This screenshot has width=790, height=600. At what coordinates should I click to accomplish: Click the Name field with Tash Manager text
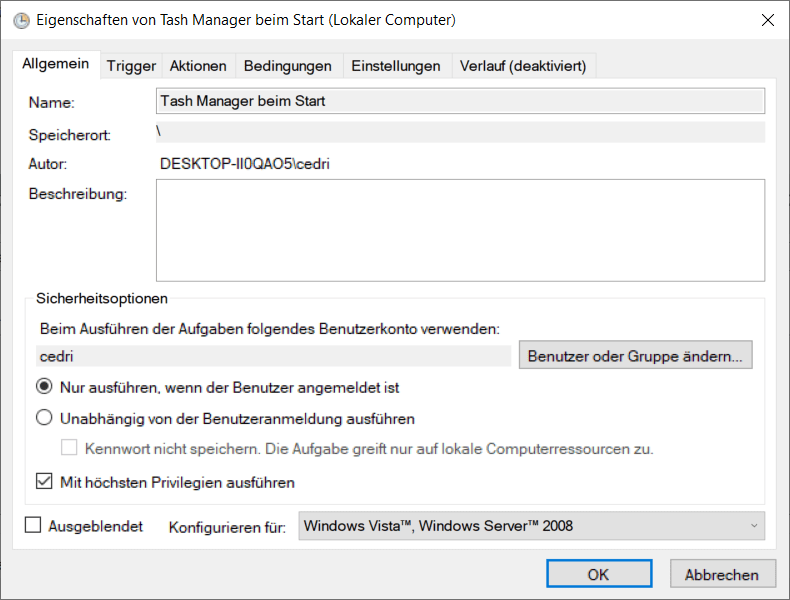460,101
